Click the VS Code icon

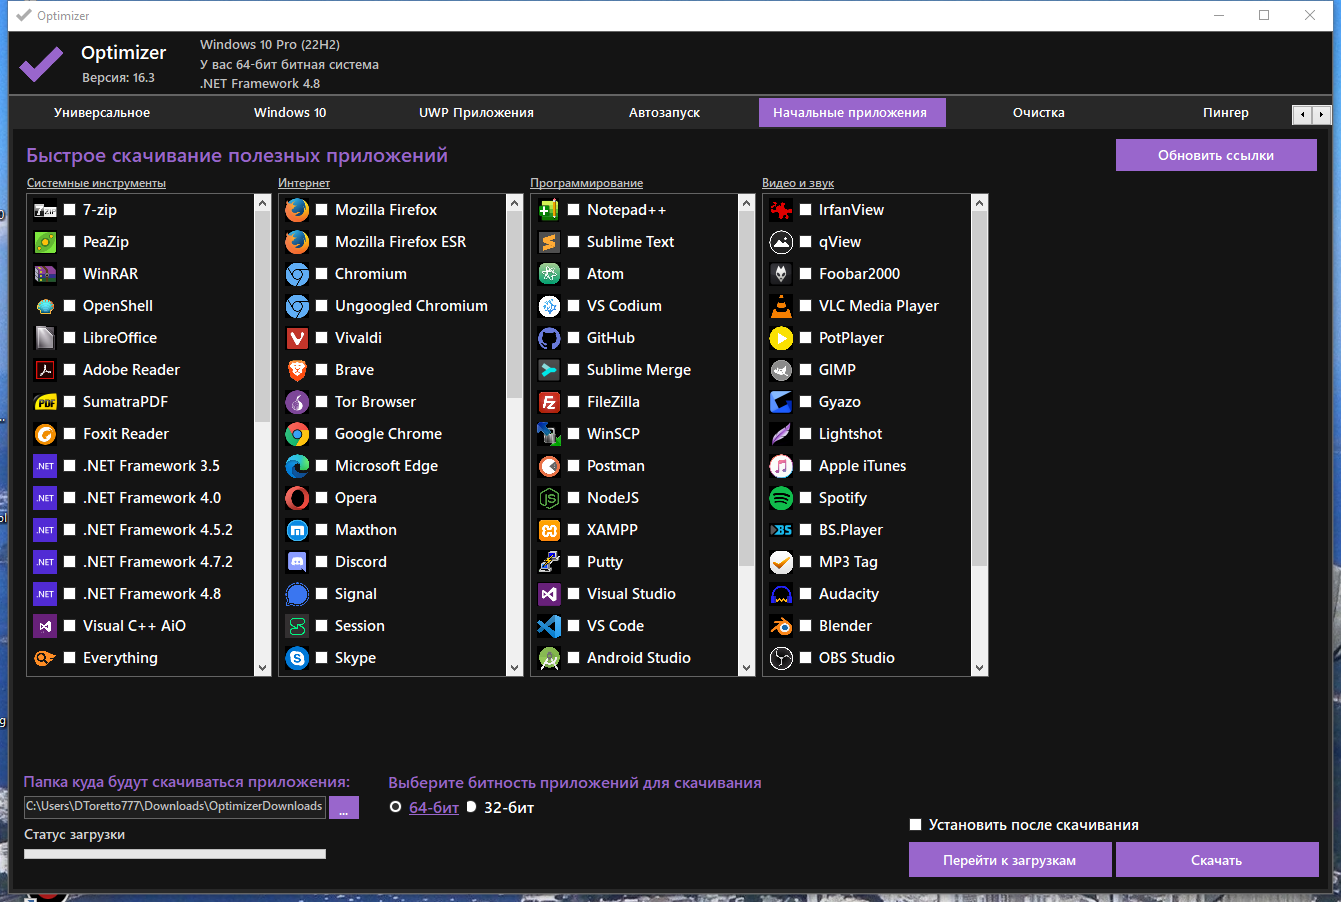point(549,626)
